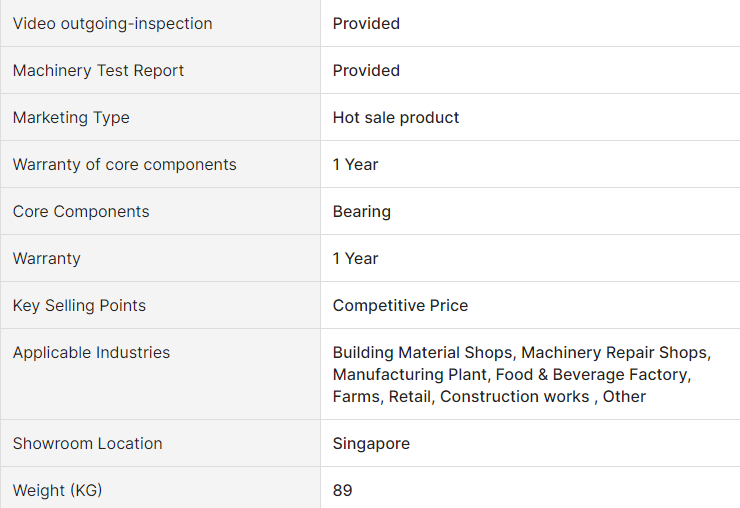740x508 pixels.
Task: Select the 'Competitive Price' value
Action: point(400,305)
